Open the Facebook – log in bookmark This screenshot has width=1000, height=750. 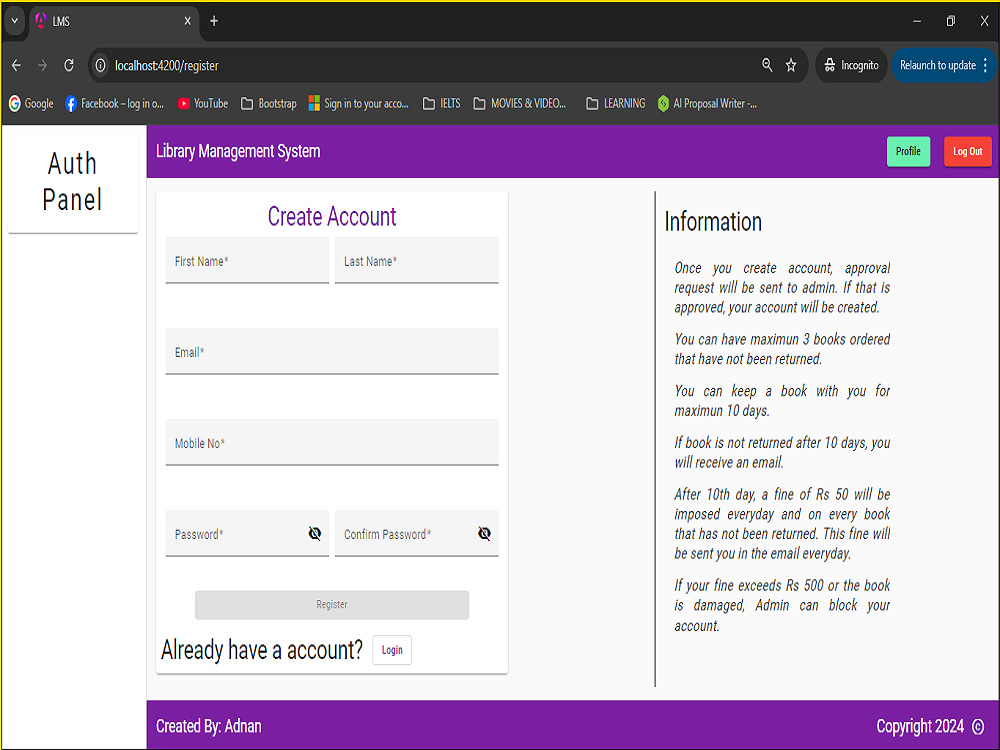(114, 103)
